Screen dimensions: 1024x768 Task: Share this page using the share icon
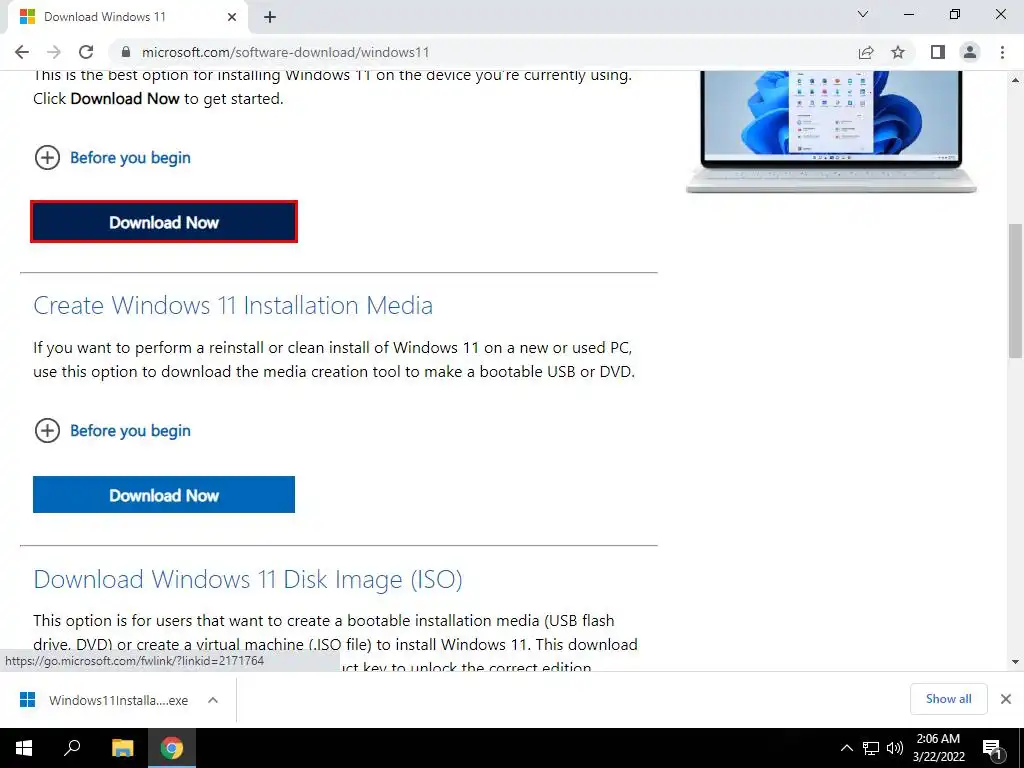[x=866, y=52]
